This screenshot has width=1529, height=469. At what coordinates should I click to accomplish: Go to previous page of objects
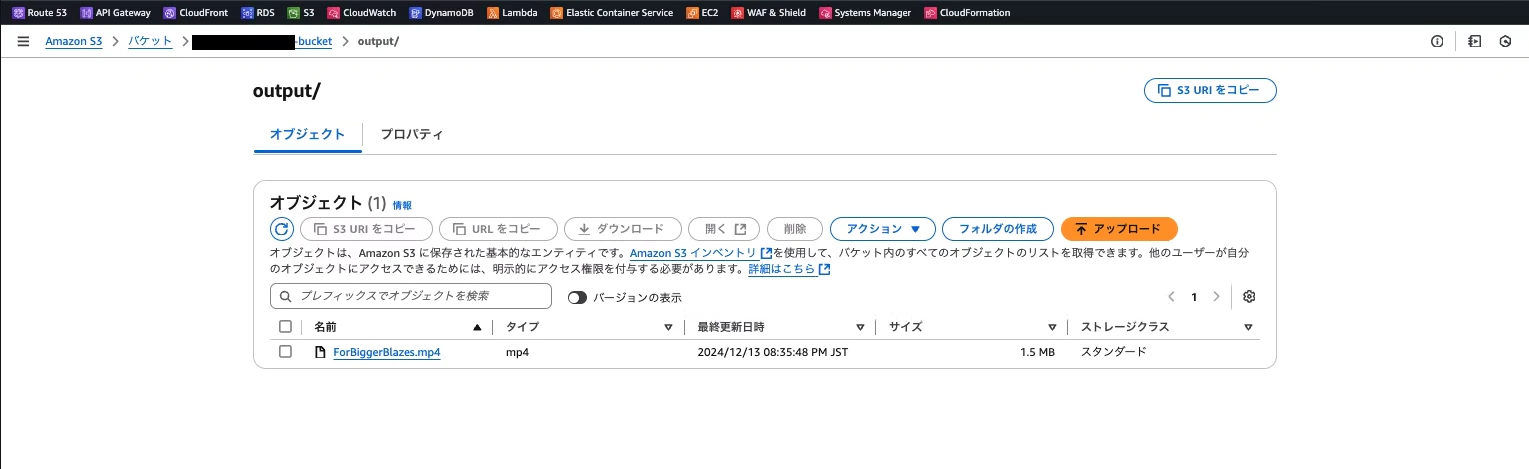pos(1172,297)
